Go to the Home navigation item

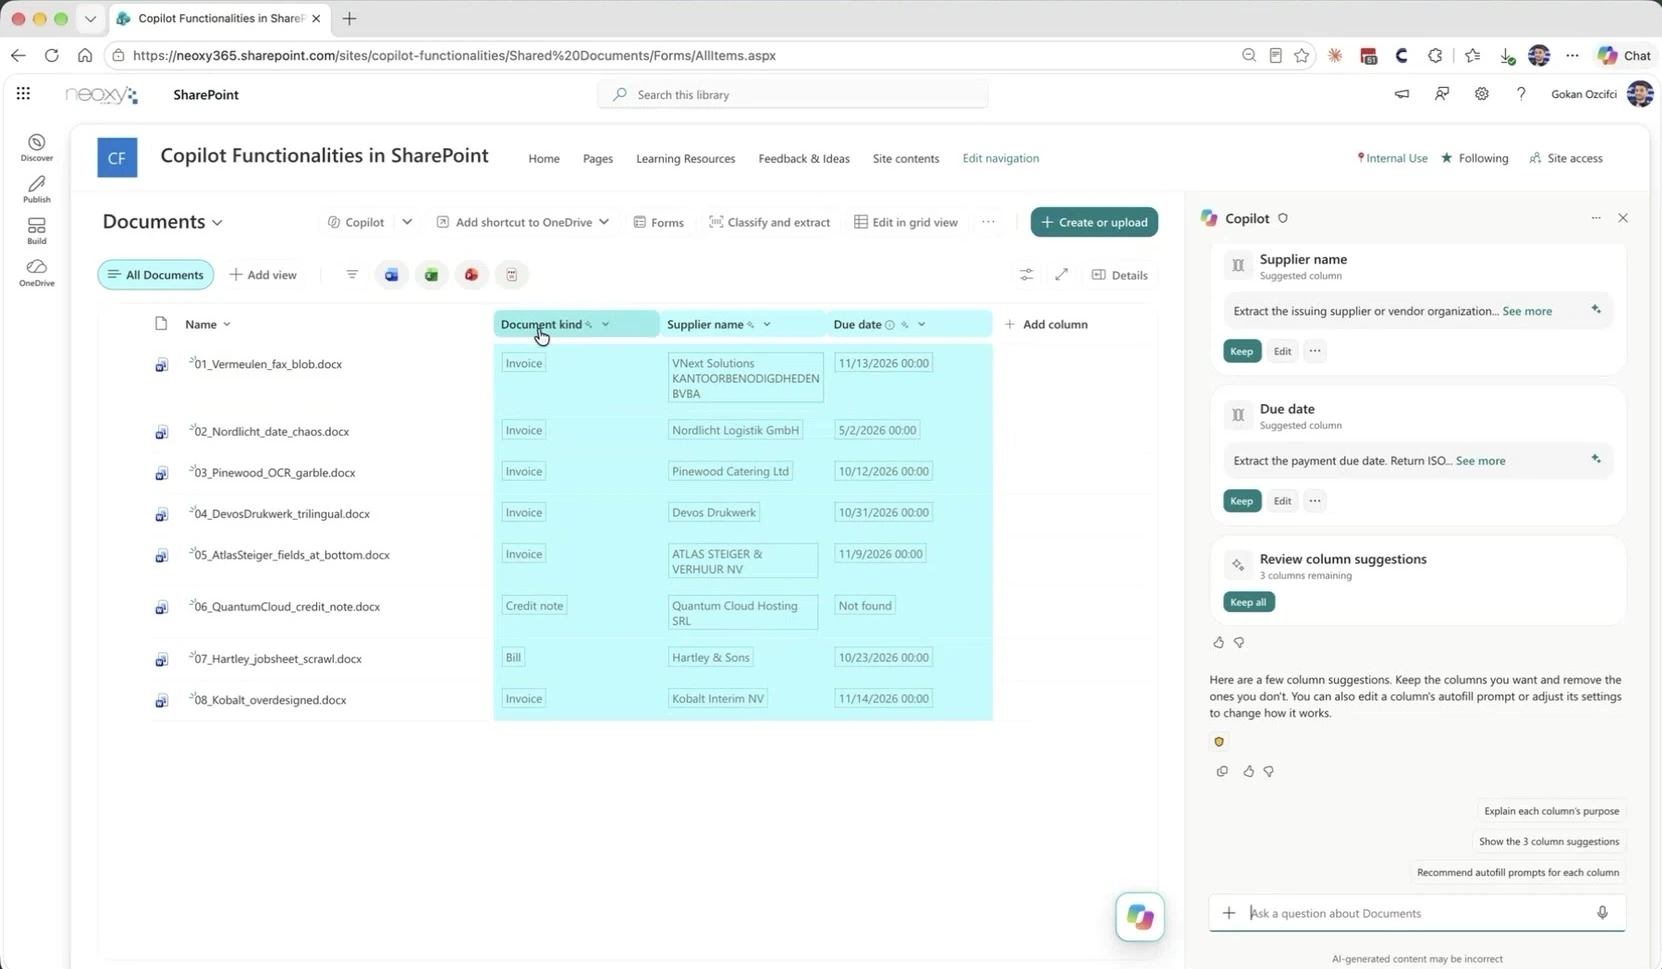tap(544, 159)
